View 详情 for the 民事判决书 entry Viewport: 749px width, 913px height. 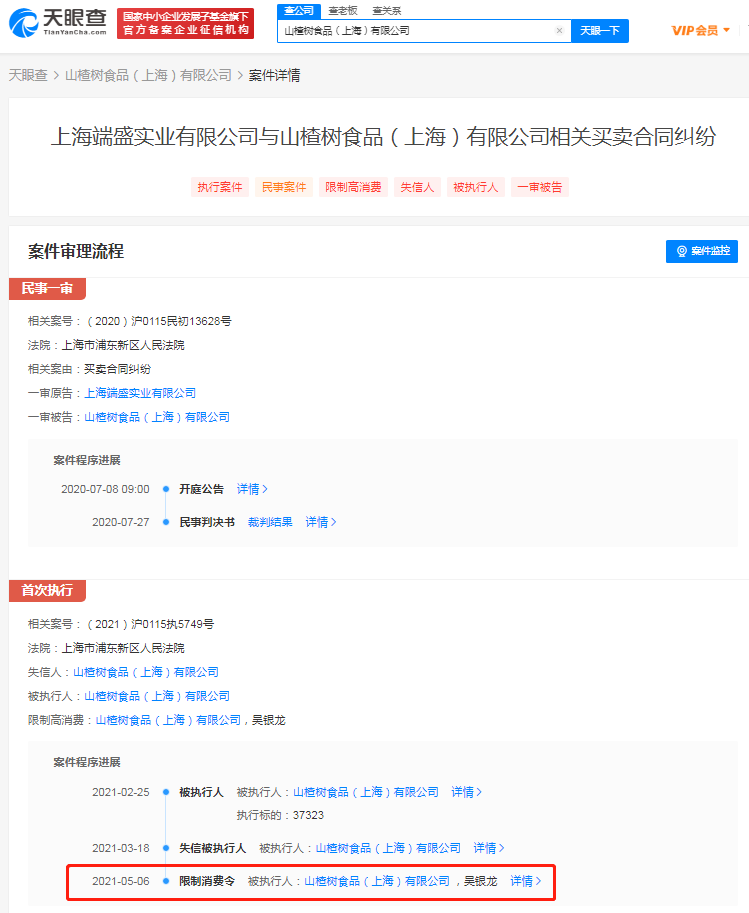pos(320,522)
